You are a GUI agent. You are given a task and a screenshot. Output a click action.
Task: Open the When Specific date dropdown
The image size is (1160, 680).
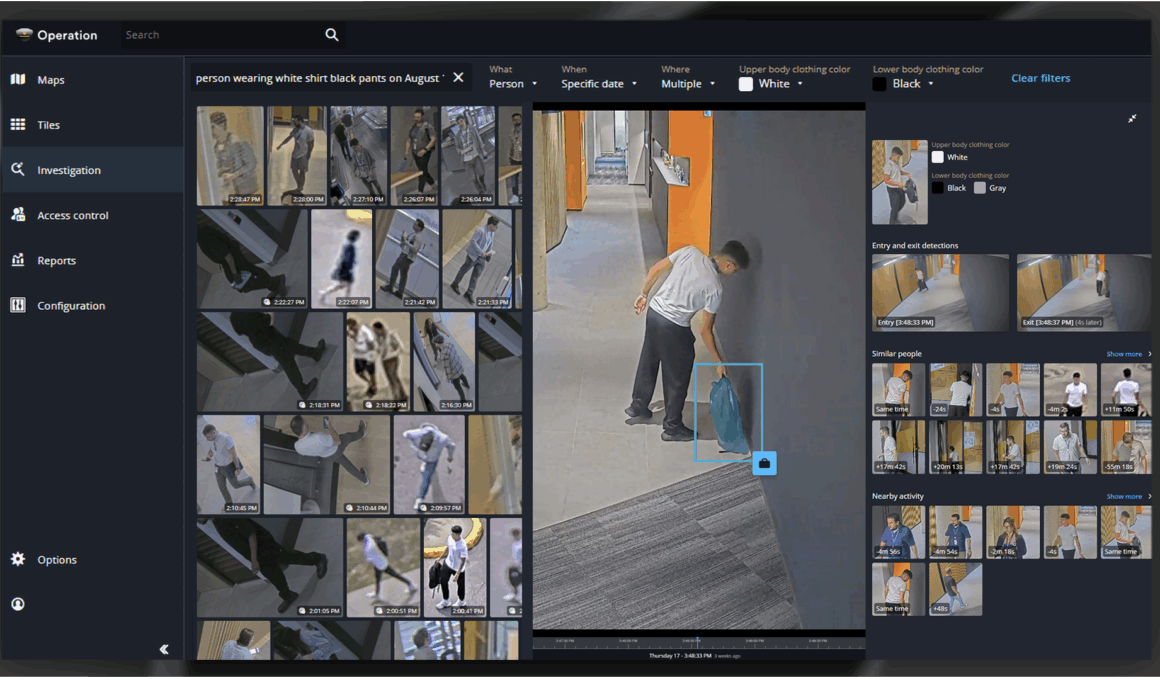(599, 84)
